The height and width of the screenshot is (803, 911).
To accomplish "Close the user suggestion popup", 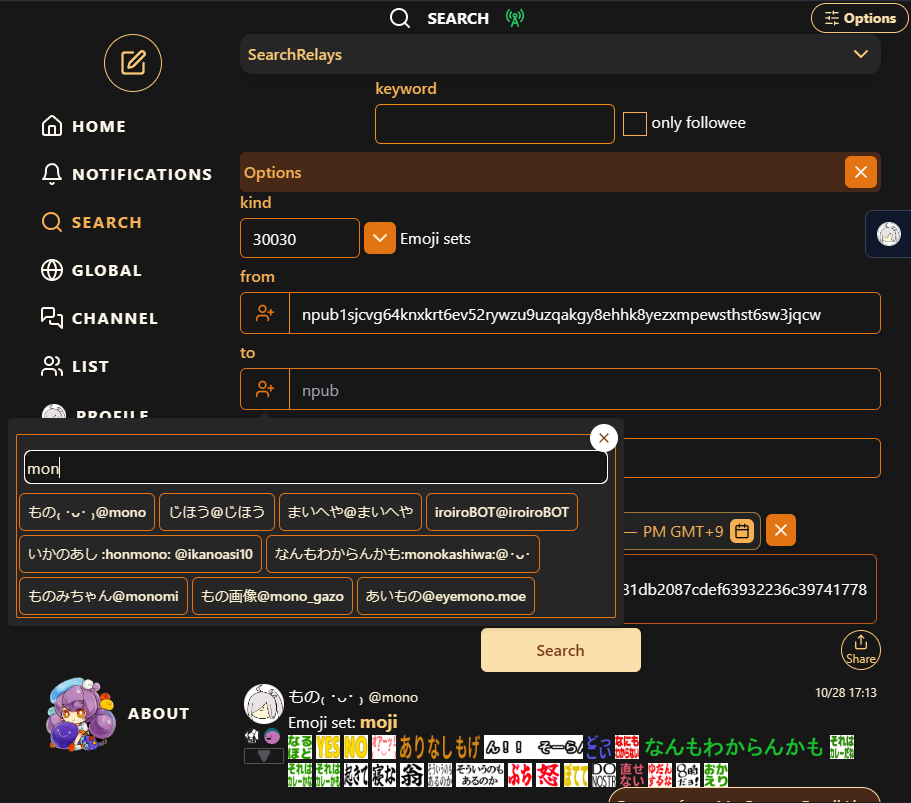I will coord(604,438).
